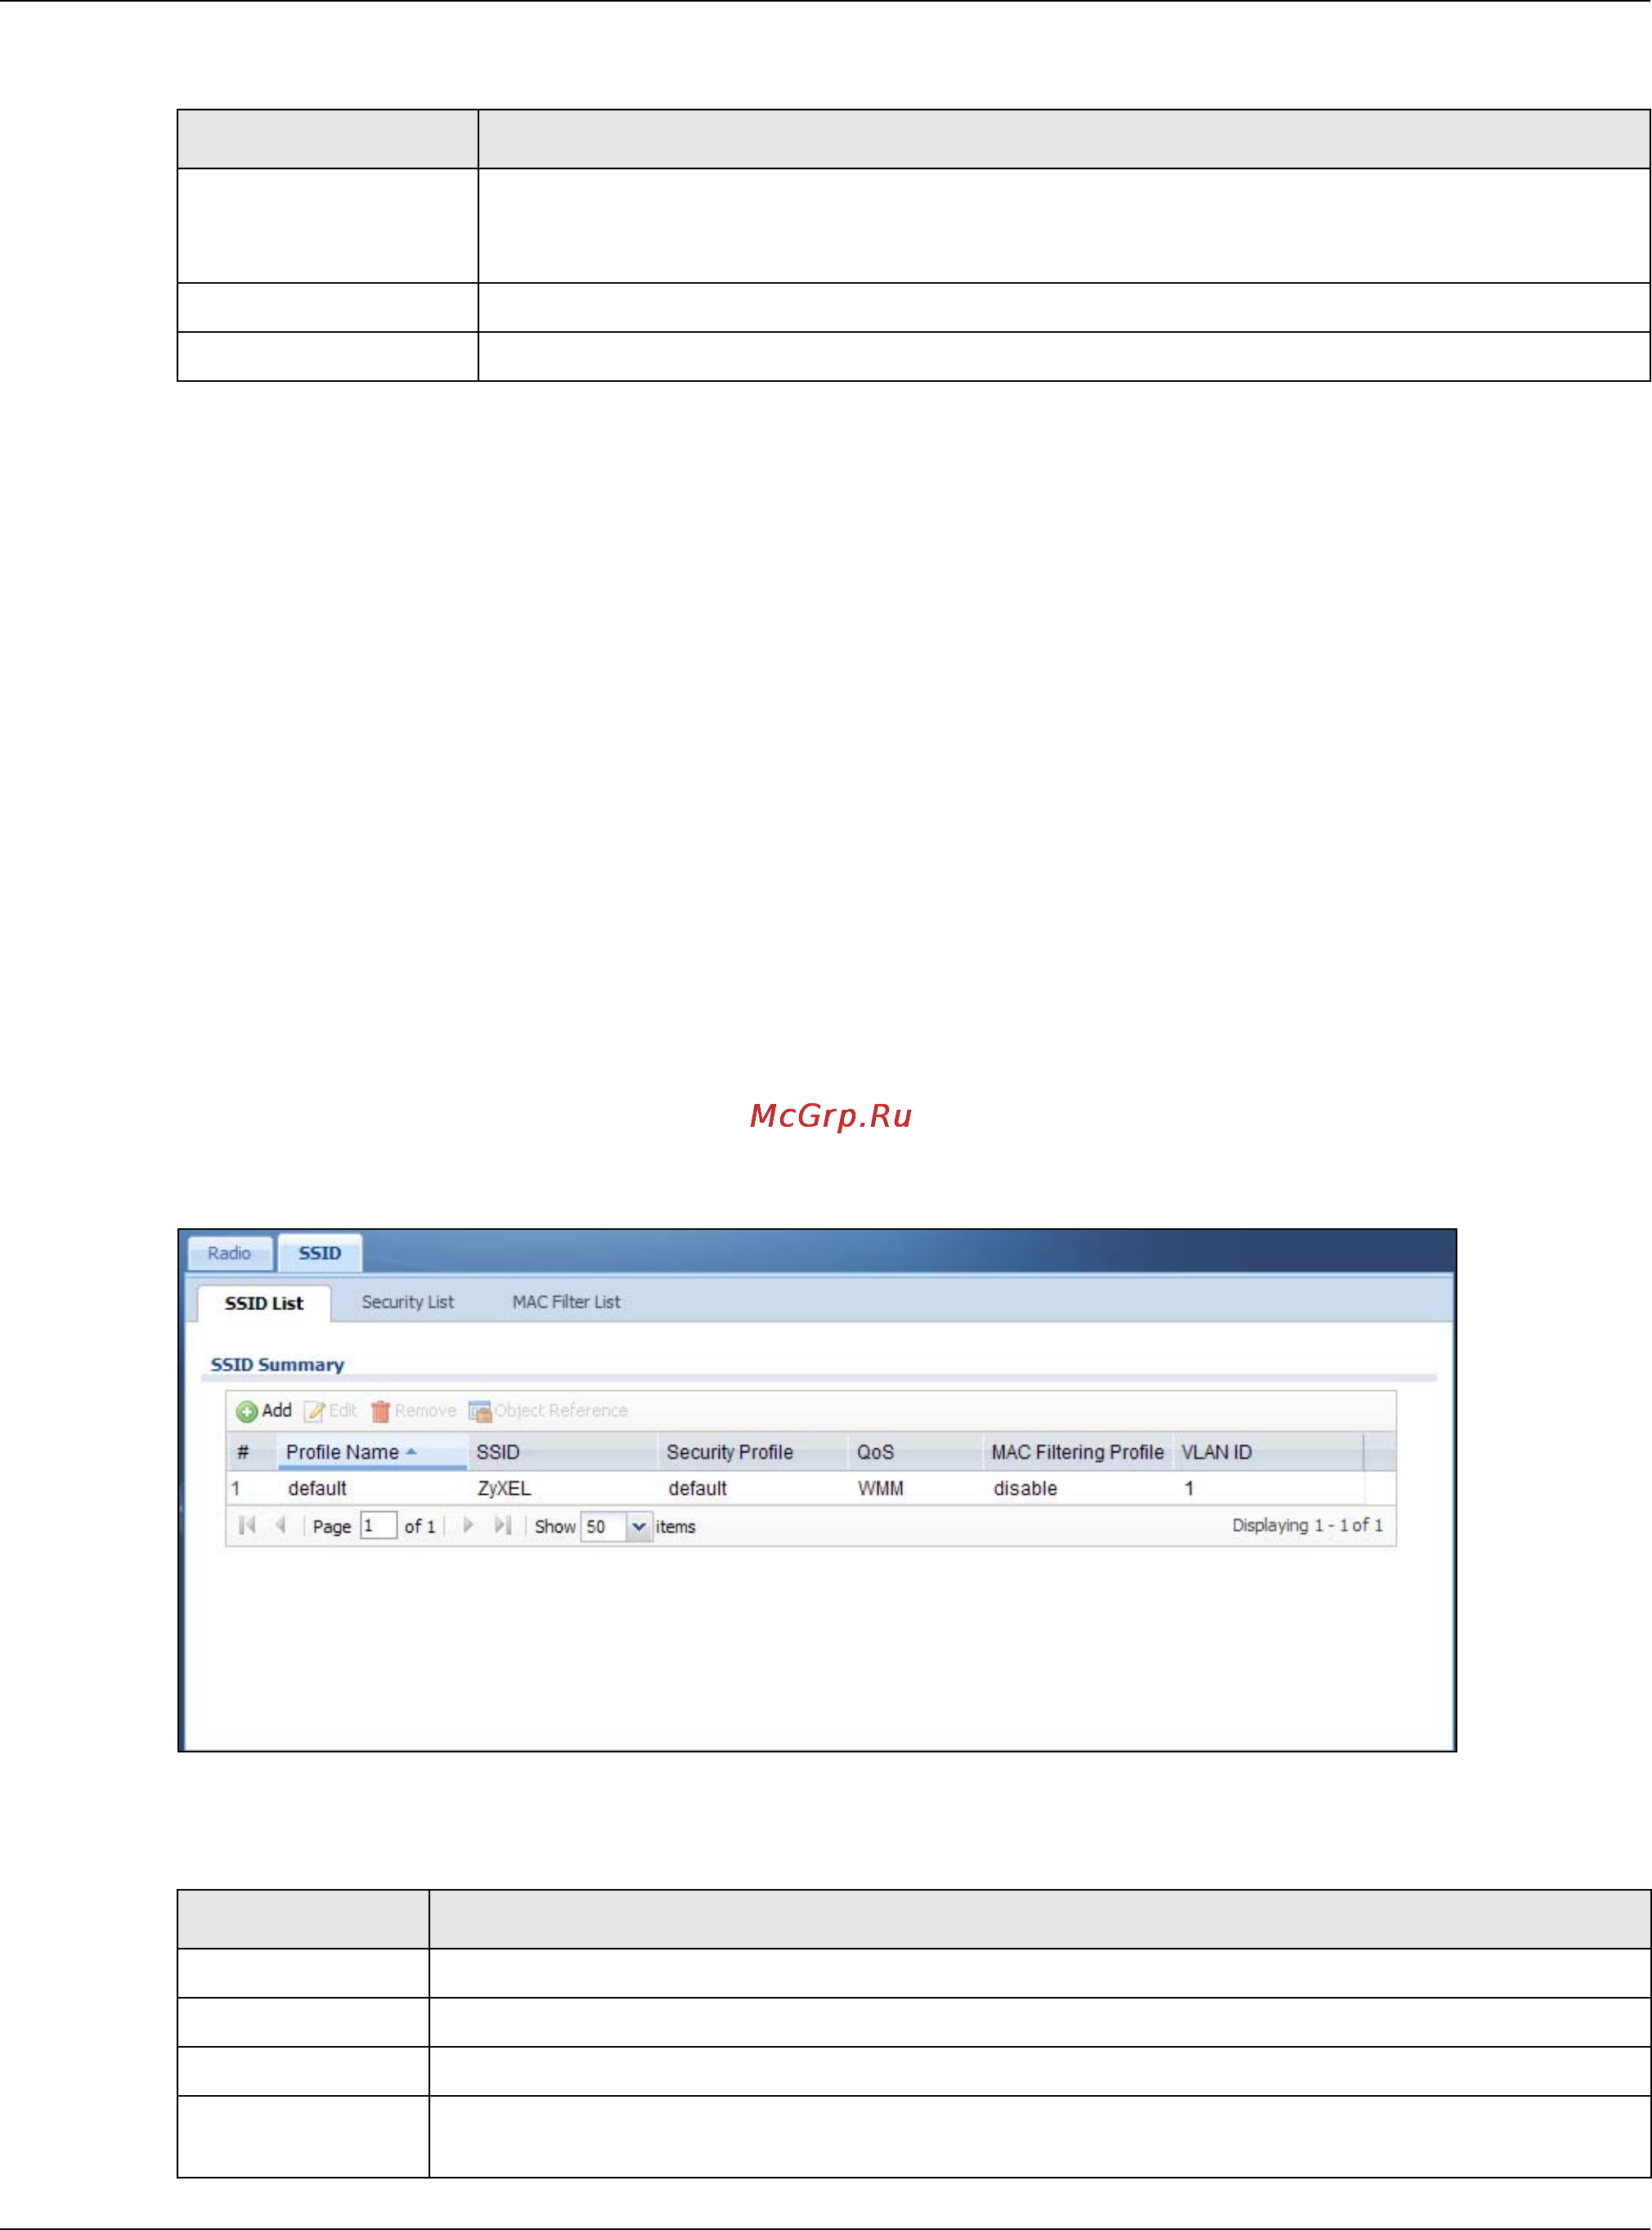Click the Page number input field
1652x2230 pixels.
378,1526
